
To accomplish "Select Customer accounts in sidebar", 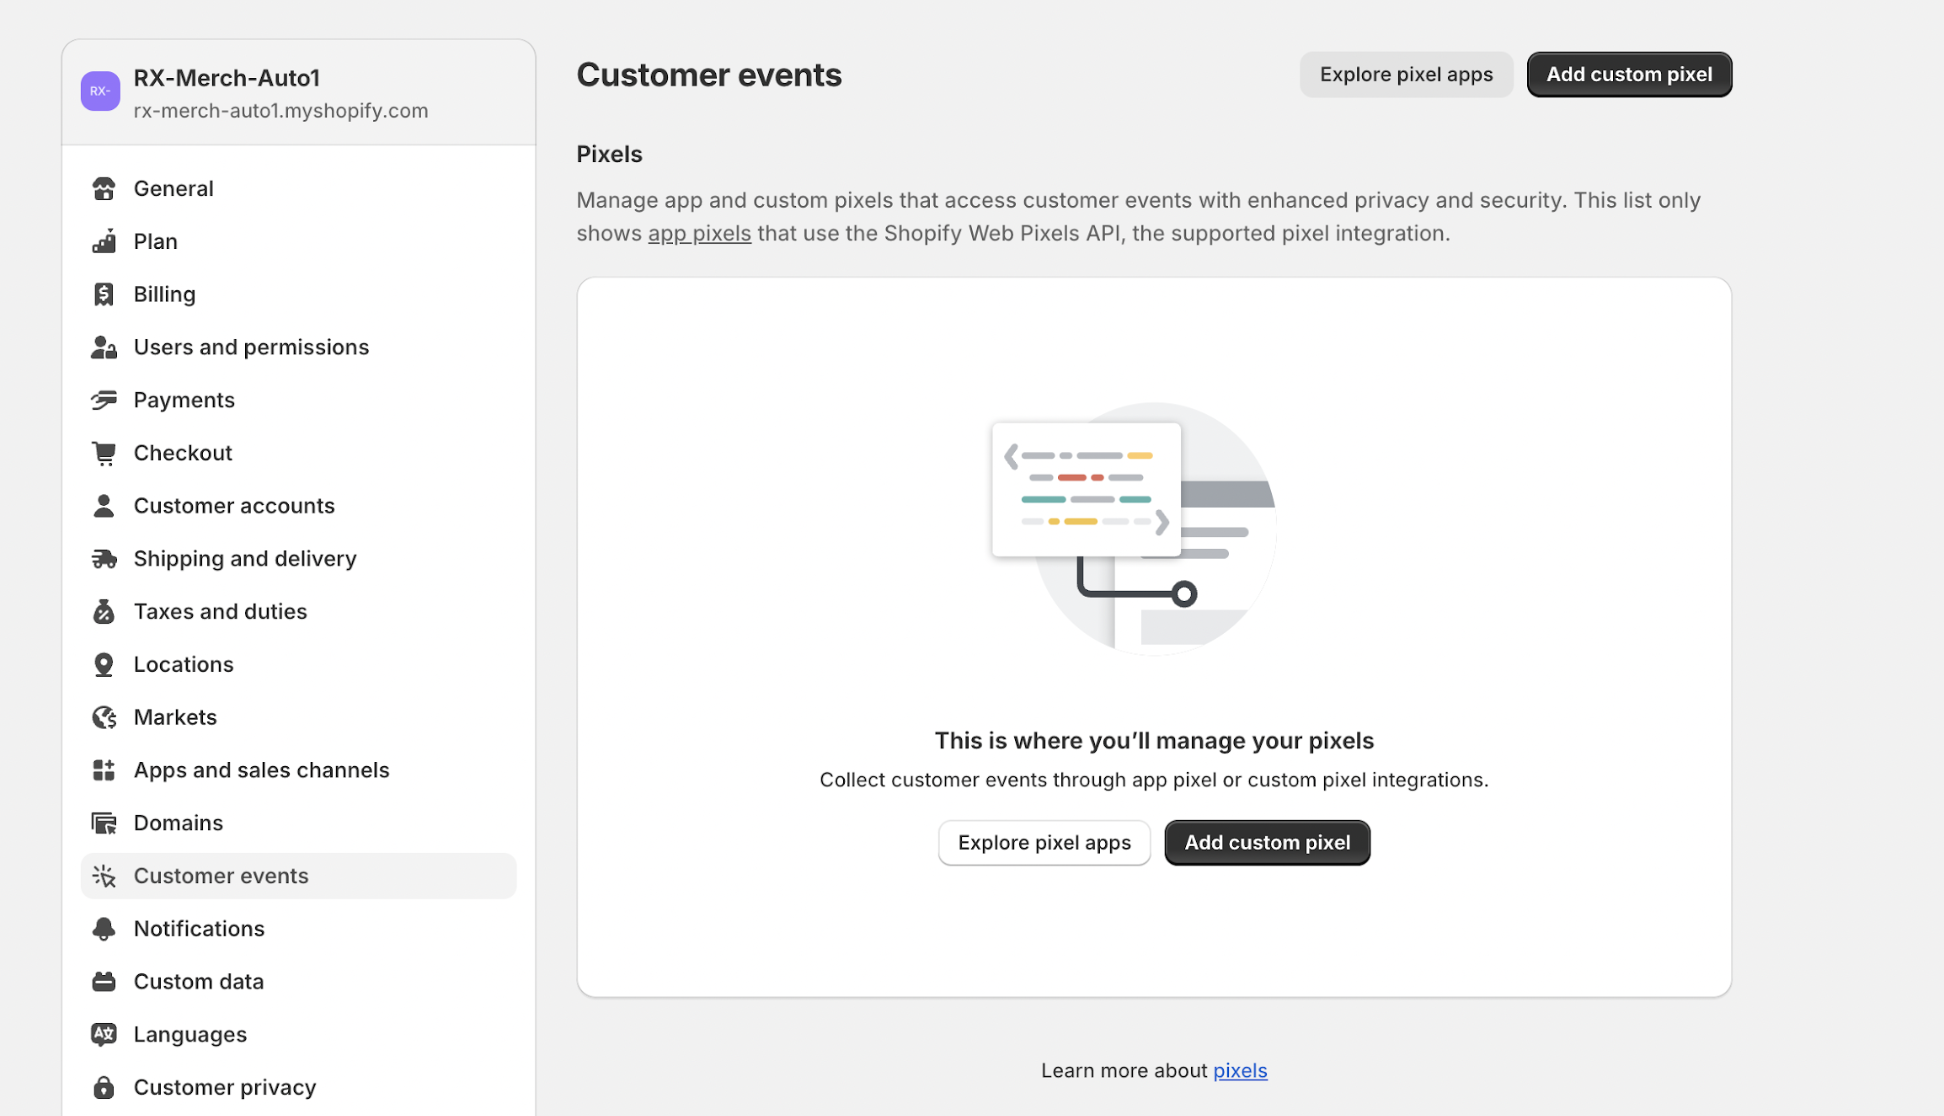I will [234, 505].
